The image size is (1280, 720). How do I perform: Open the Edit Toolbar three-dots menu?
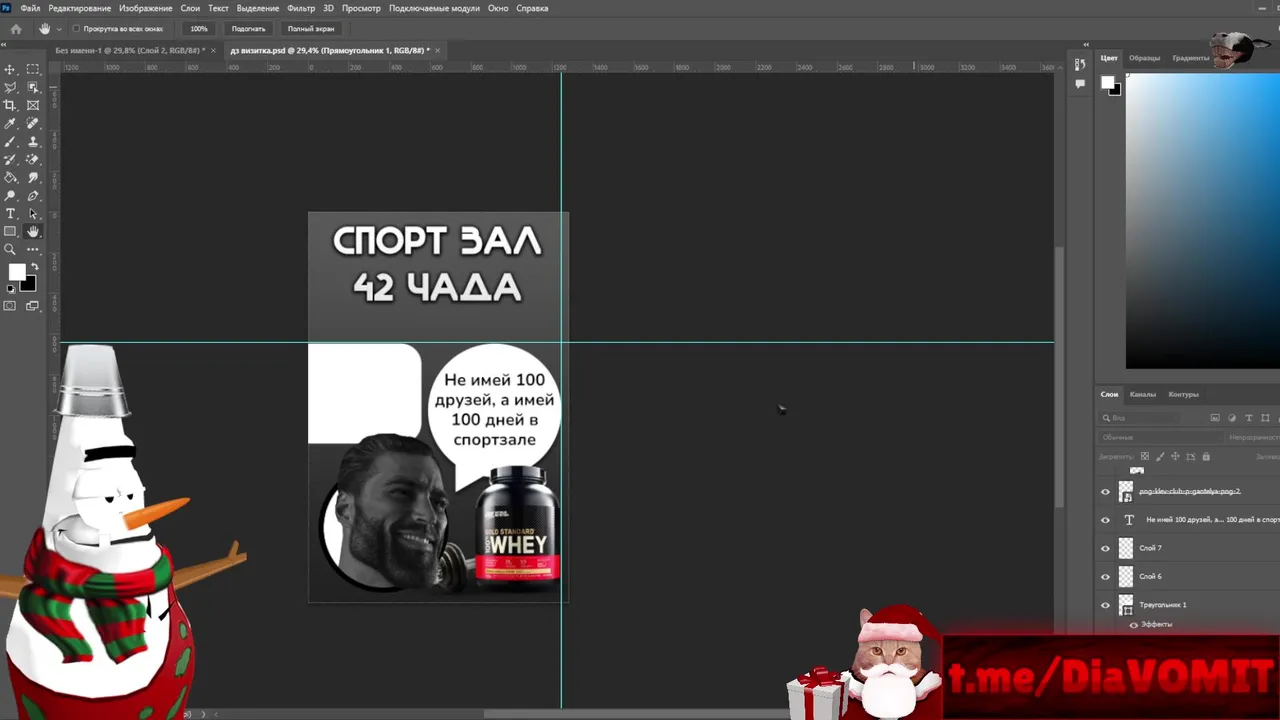pyautogui.click(x=33, y=249)
